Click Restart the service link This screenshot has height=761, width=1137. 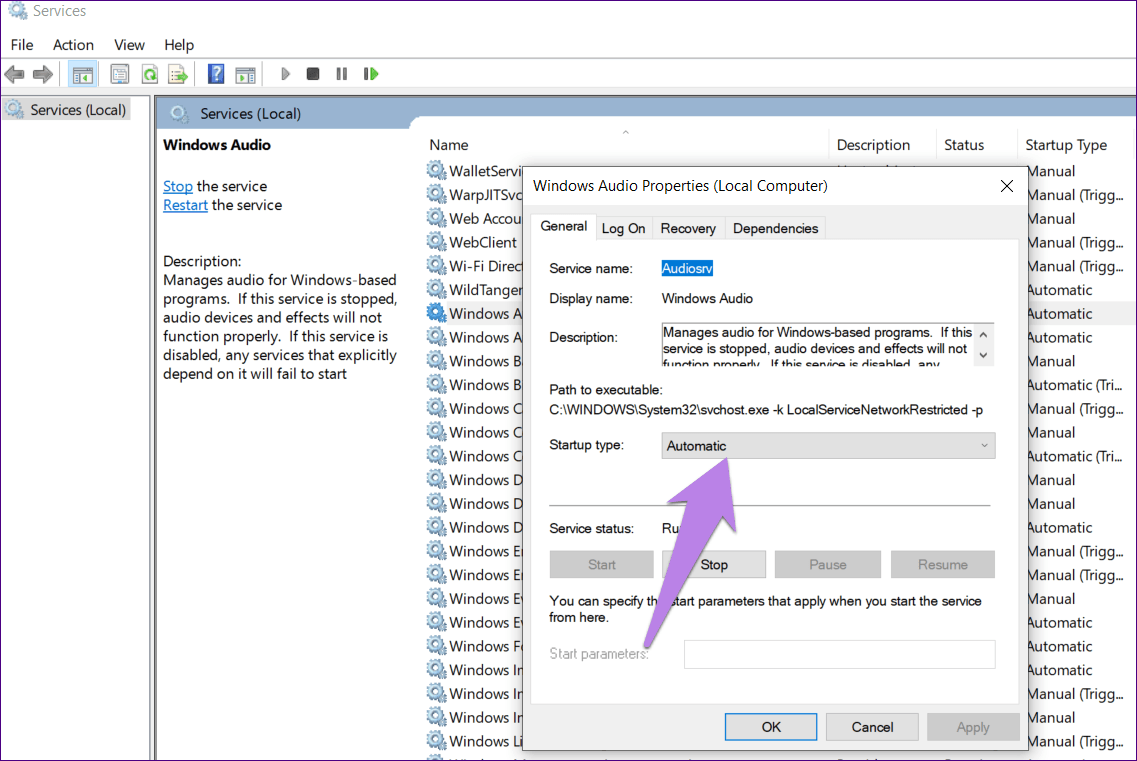(x=186, y=205)
